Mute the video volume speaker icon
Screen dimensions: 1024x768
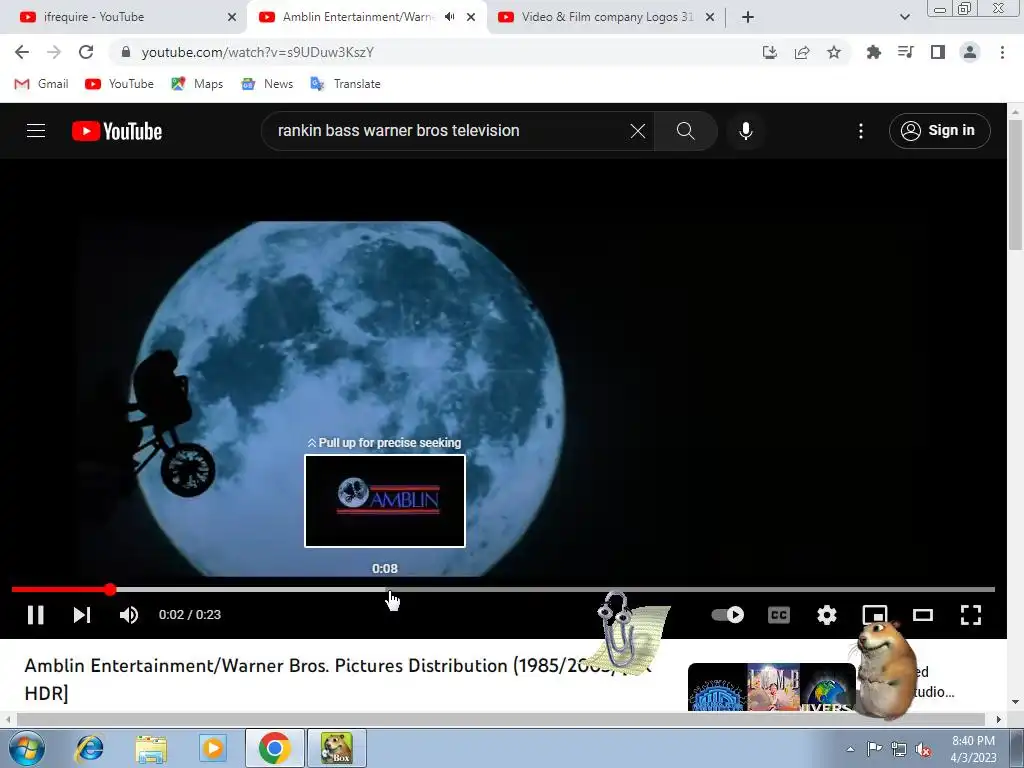tap(129, 615)
